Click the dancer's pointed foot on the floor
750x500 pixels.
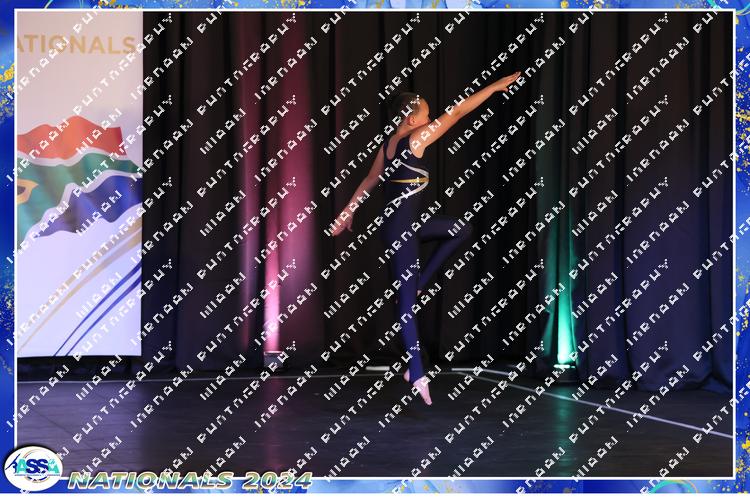click(423, 390)
